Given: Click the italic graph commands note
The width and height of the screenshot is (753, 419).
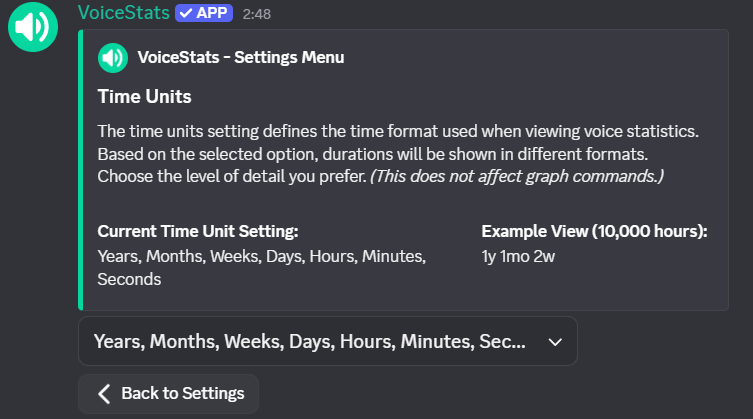Looking at the screenshot, I should click(516, 176).
